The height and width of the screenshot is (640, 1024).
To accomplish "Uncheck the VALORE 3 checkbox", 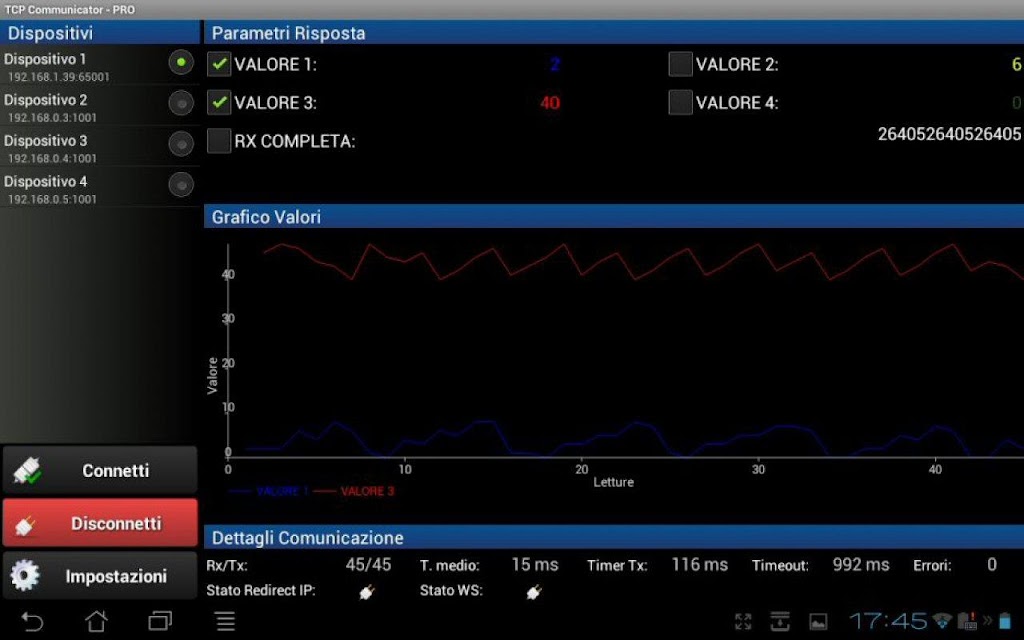I will [219, 103].
